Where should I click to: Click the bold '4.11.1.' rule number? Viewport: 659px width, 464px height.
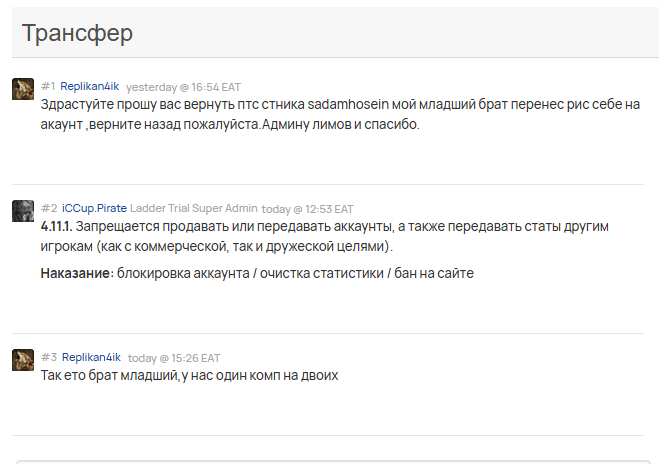(x=56, y=226)
